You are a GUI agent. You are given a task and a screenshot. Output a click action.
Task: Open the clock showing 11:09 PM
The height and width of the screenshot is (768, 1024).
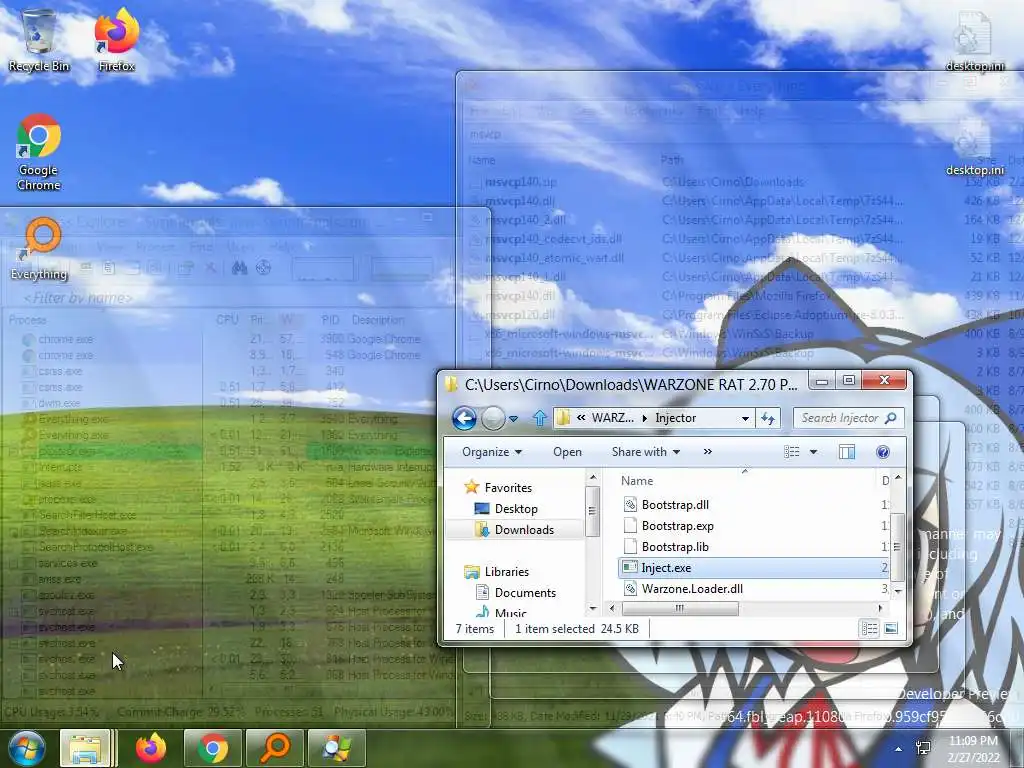tap(973, 749)
